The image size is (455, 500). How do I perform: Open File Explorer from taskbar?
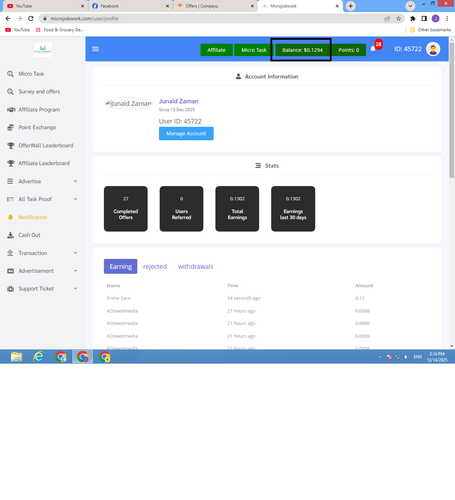(16, 357)
